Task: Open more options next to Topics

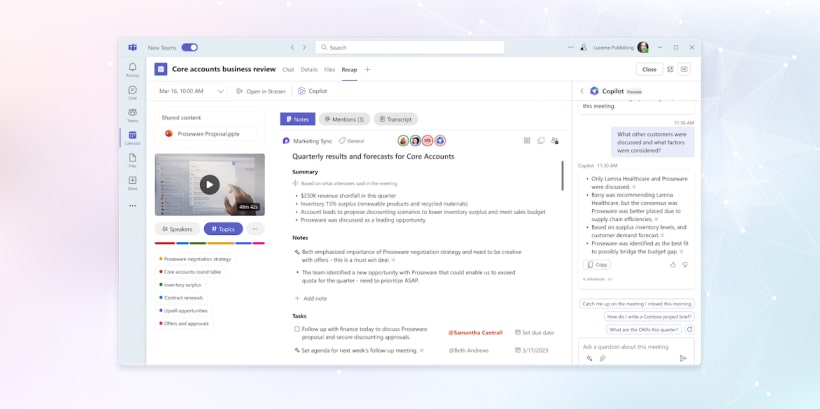Action: [255, 229]
